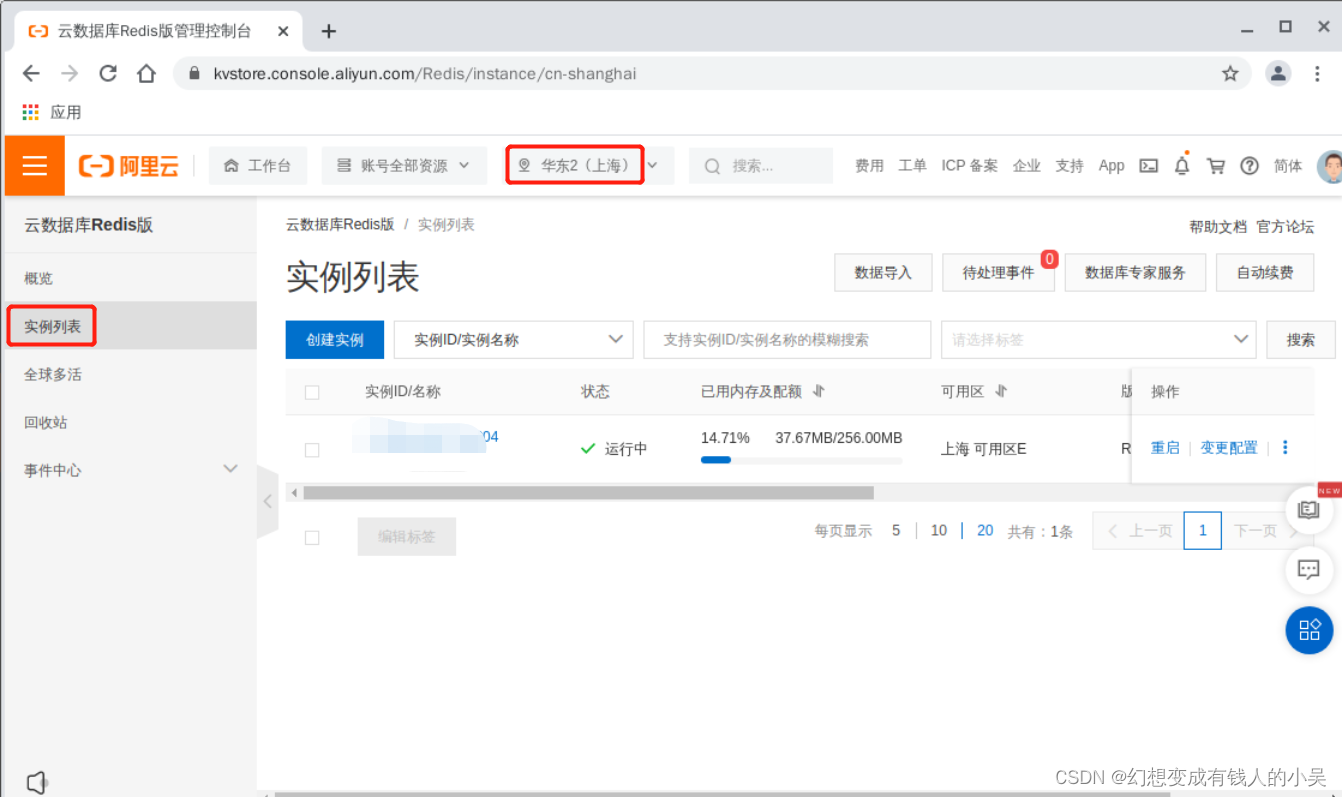
Task: Open the 帮助文档 link
Action: point(1218,227)
